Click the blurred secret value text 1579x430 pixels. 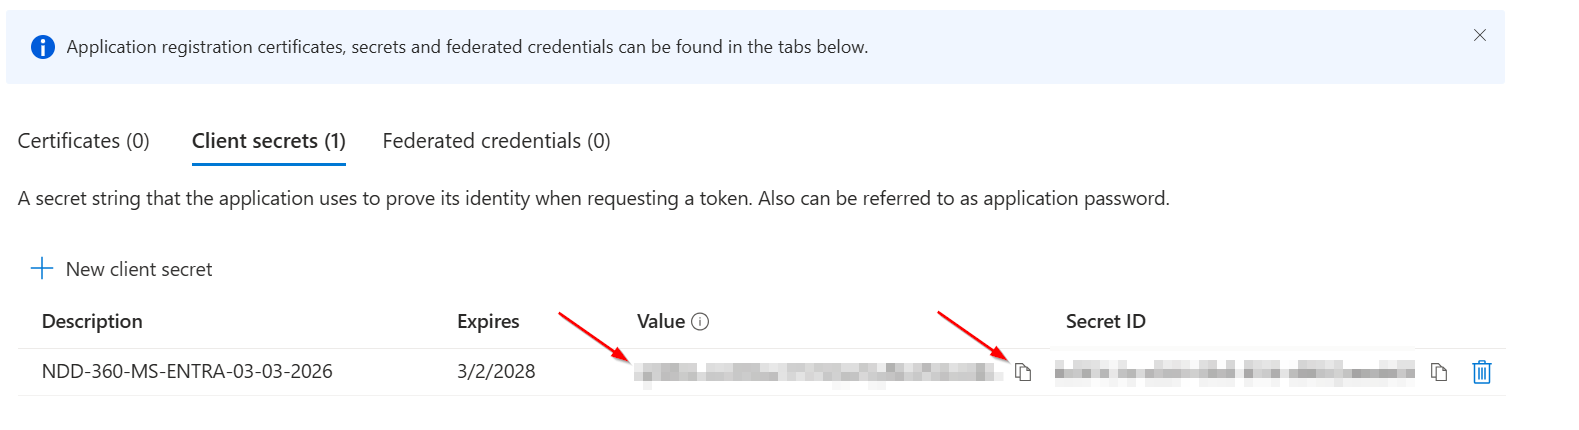(x=818, y=373)
